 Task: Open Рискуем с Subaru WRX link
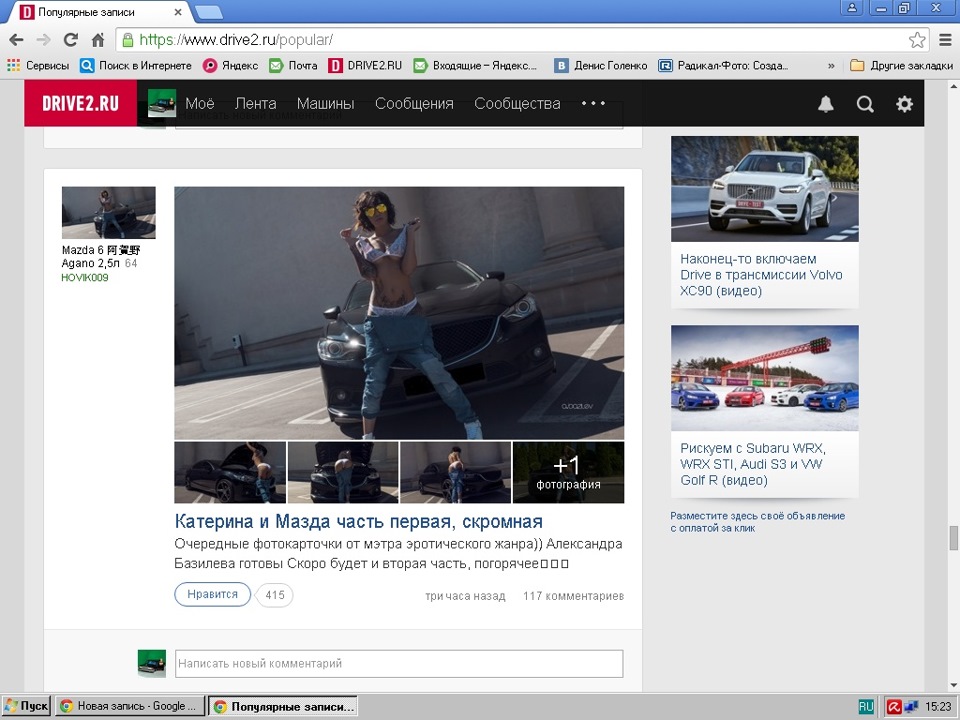(753, 464)
